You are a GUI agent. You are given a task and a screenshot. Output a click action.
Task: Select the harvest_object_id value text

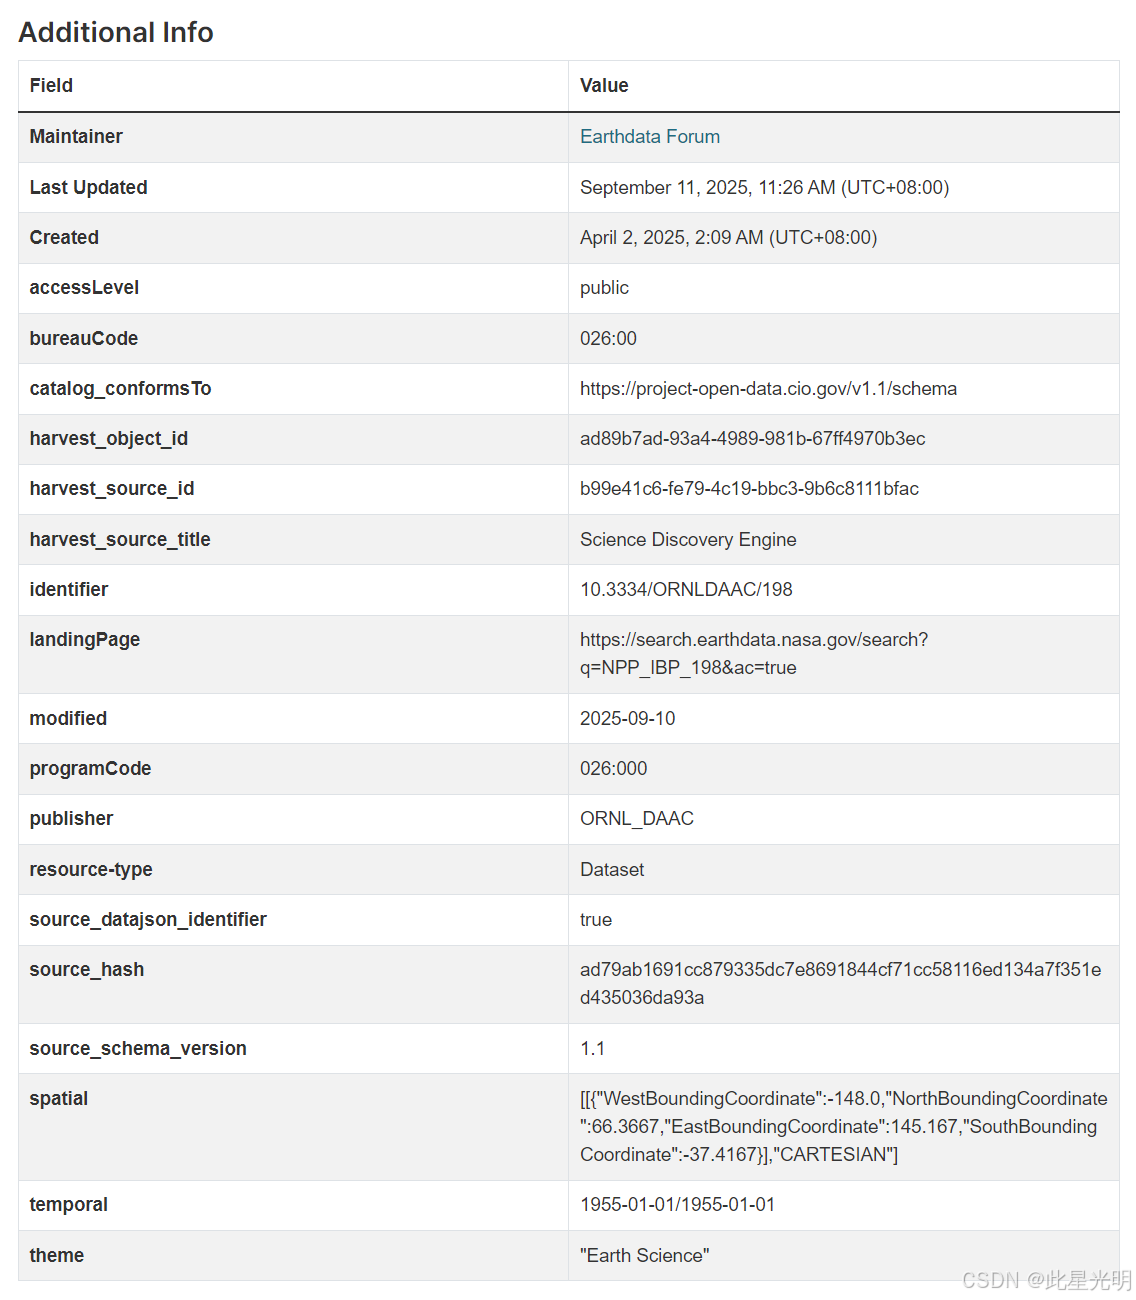click(x=752, y=439)
